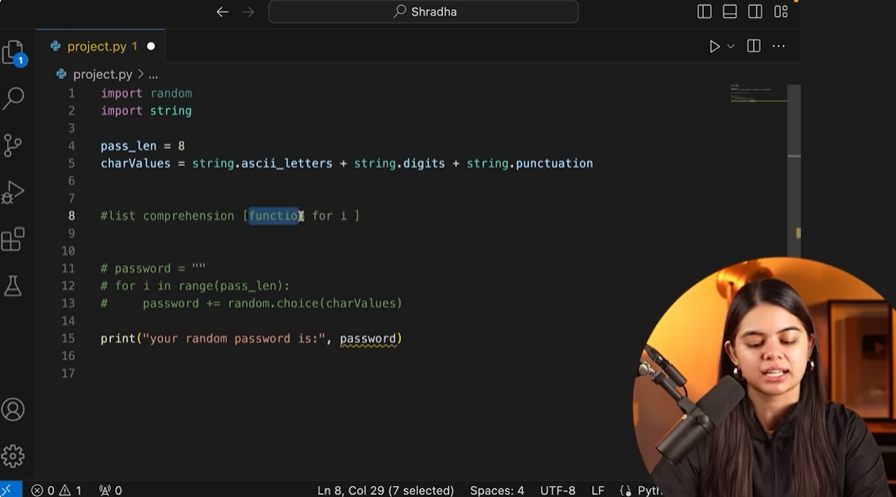Click line number 5 in the gutter
Viewport: 896px width, 497px height.
tap(71, 163)
